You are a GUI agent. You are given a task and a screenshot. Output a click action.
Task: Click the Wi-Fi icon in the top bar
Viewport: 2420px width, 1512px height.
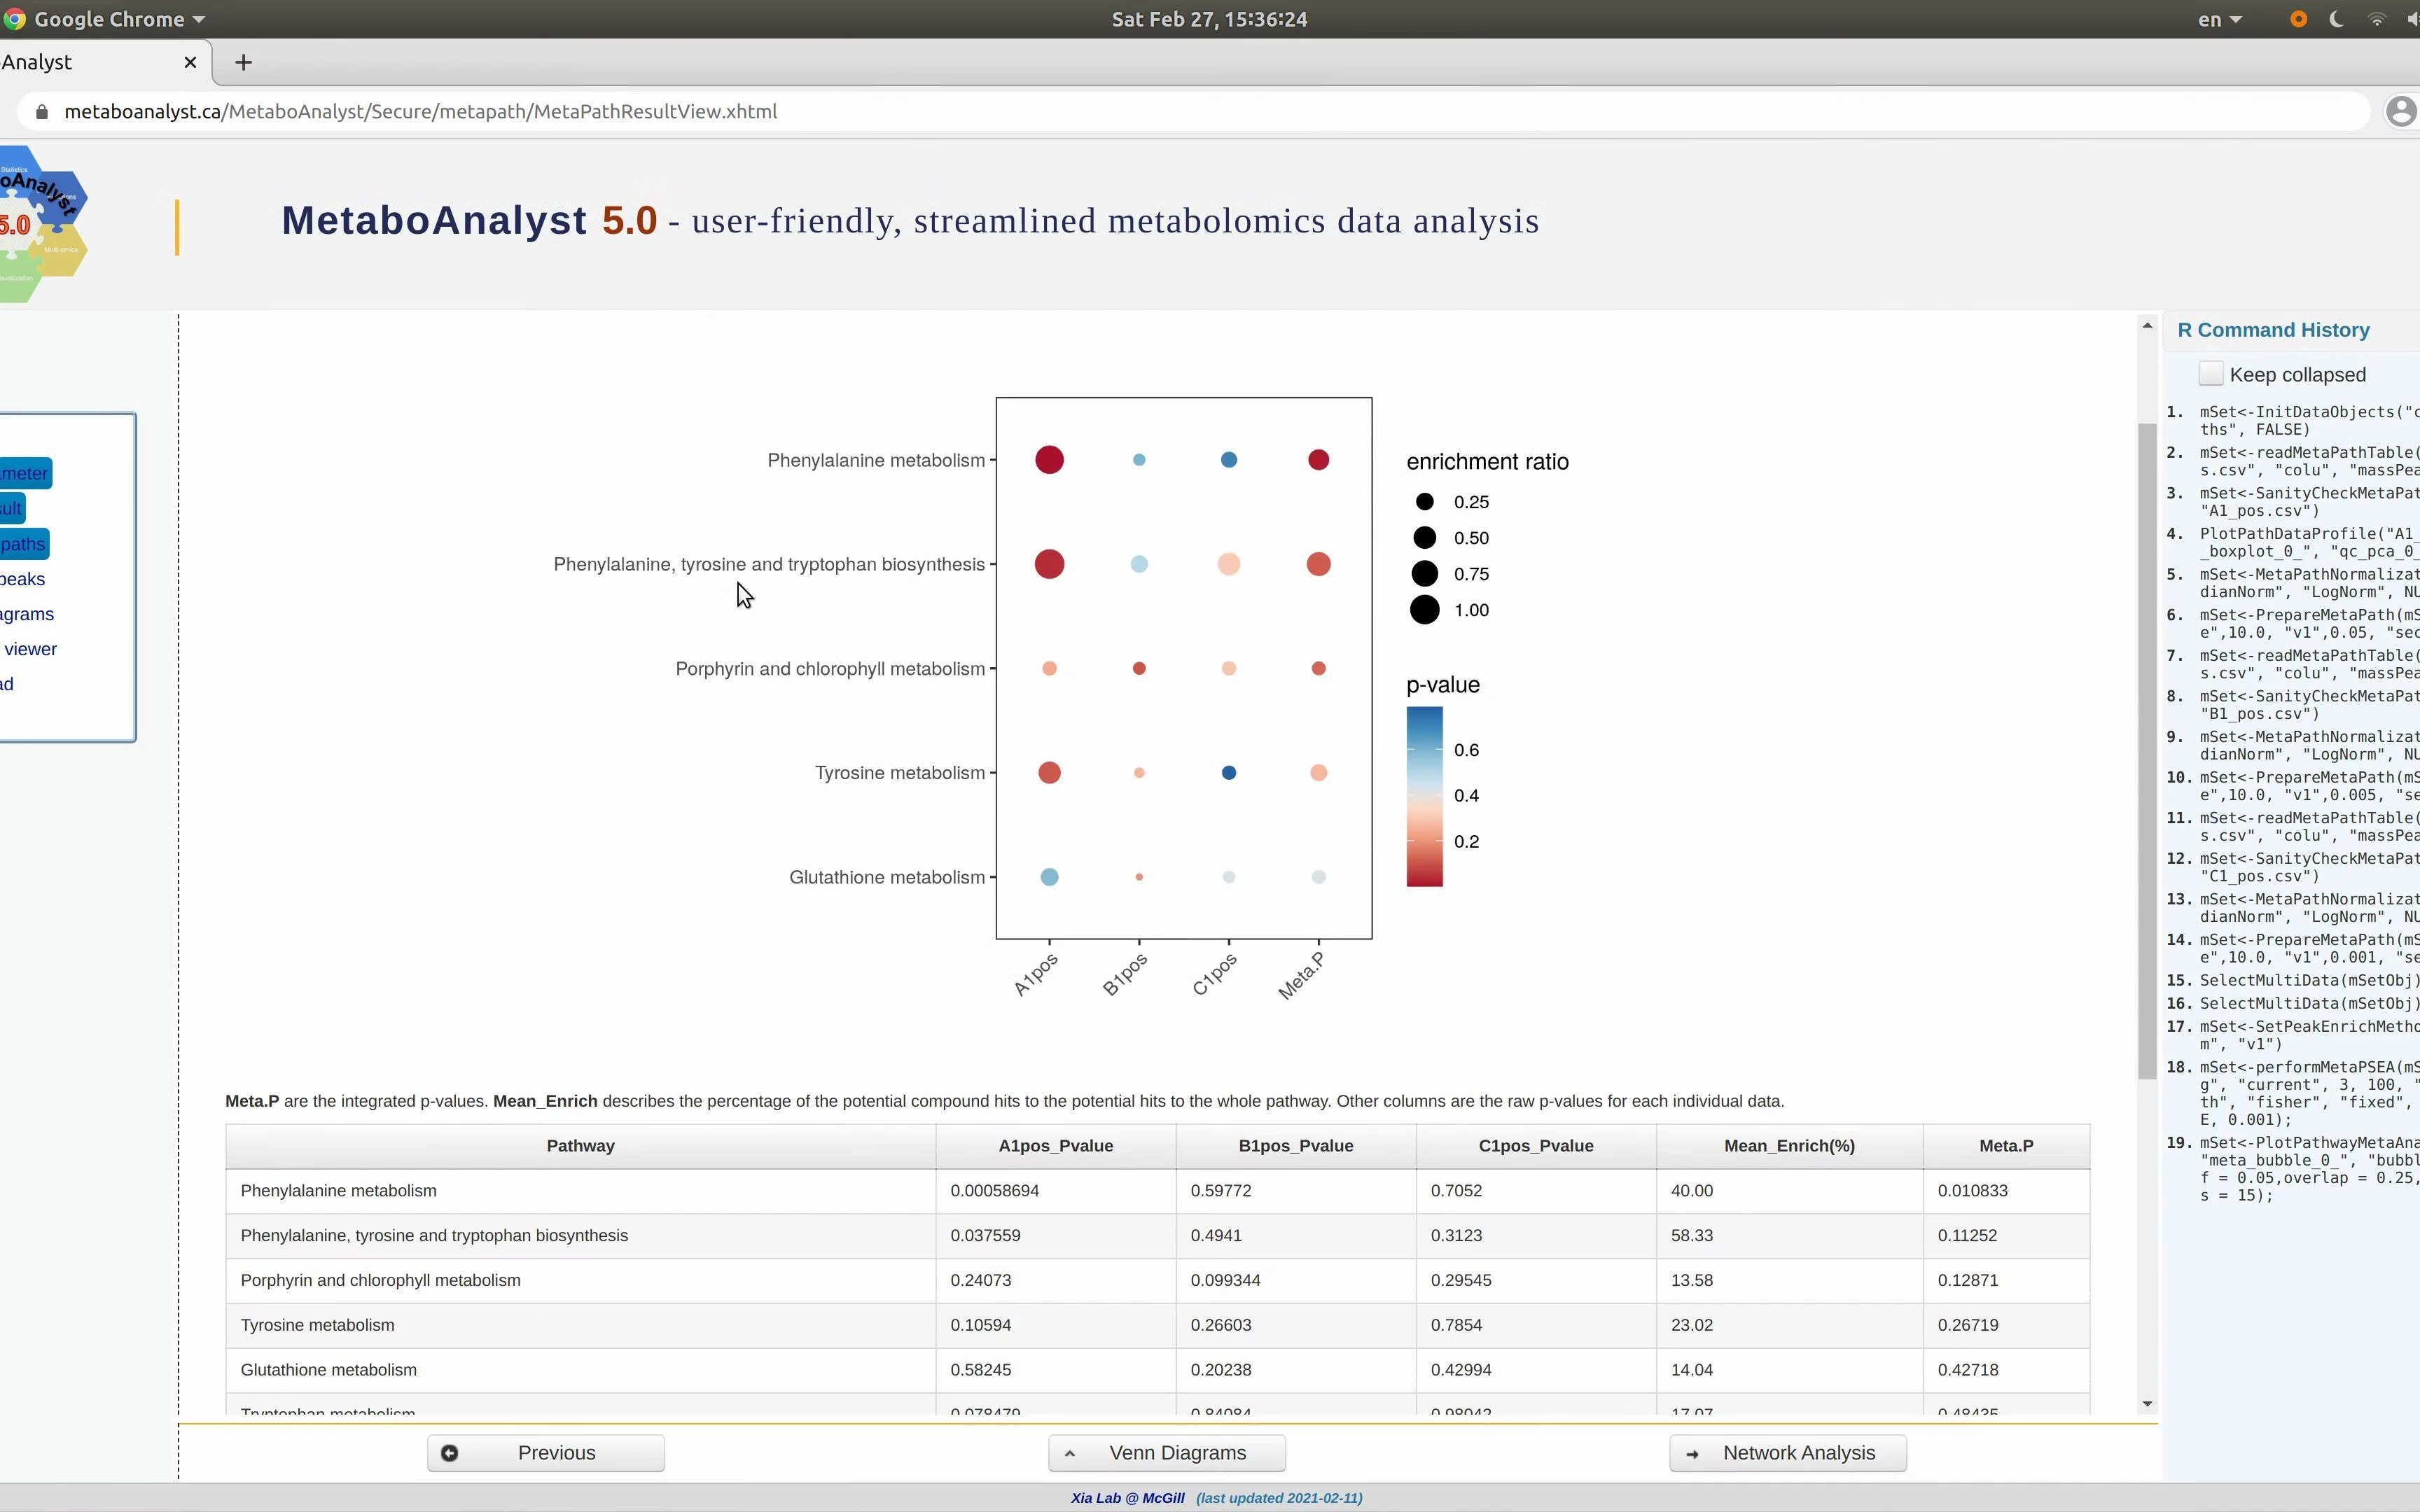point(2377,19)
